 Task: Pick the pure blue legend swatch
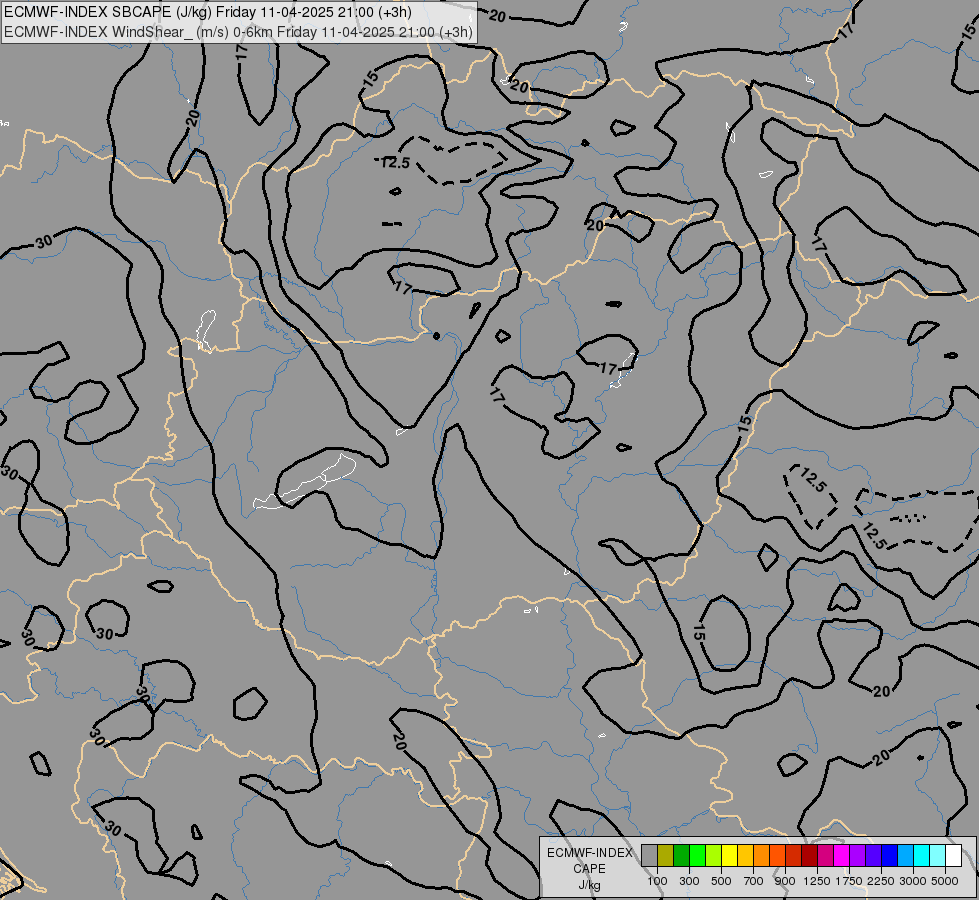[889, 855]
